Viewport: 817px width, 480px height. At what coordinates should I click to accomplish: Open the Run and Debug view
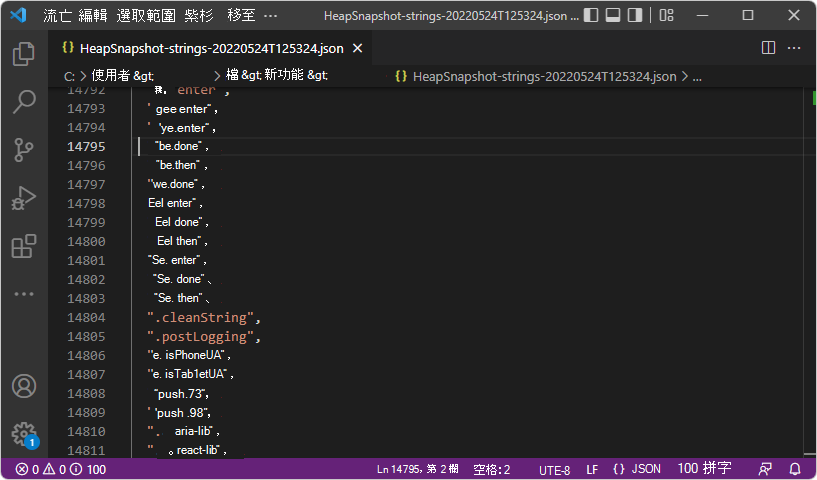pyautogui.click(x=24, y=198)
